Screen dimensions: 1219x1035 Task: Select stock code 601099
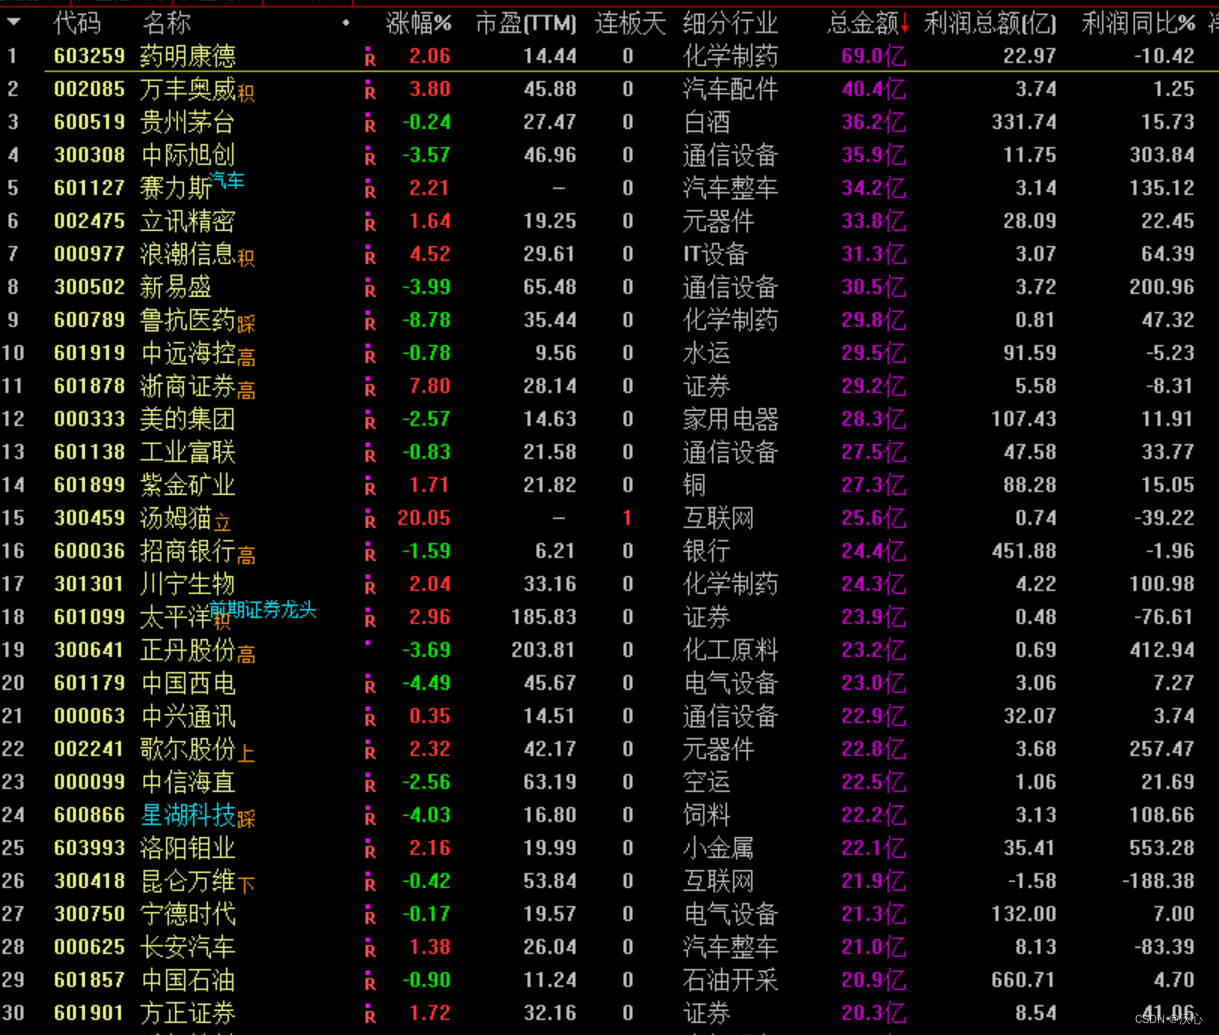coord(90,617)
